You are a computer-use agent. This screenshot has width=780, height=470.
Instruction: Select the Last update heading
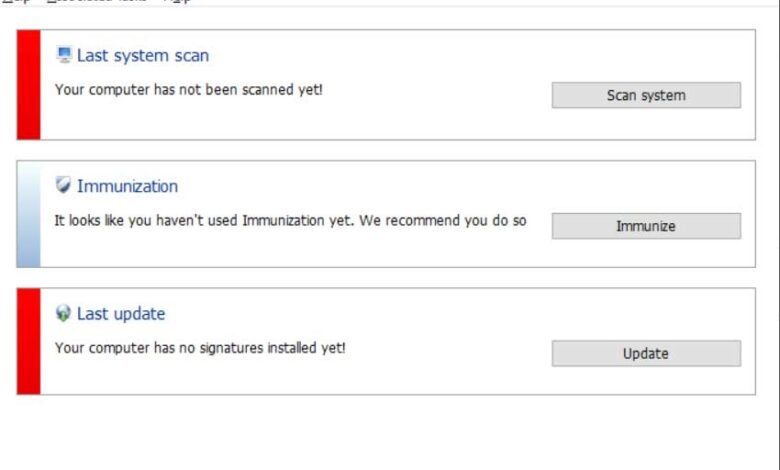click(121, 314)
